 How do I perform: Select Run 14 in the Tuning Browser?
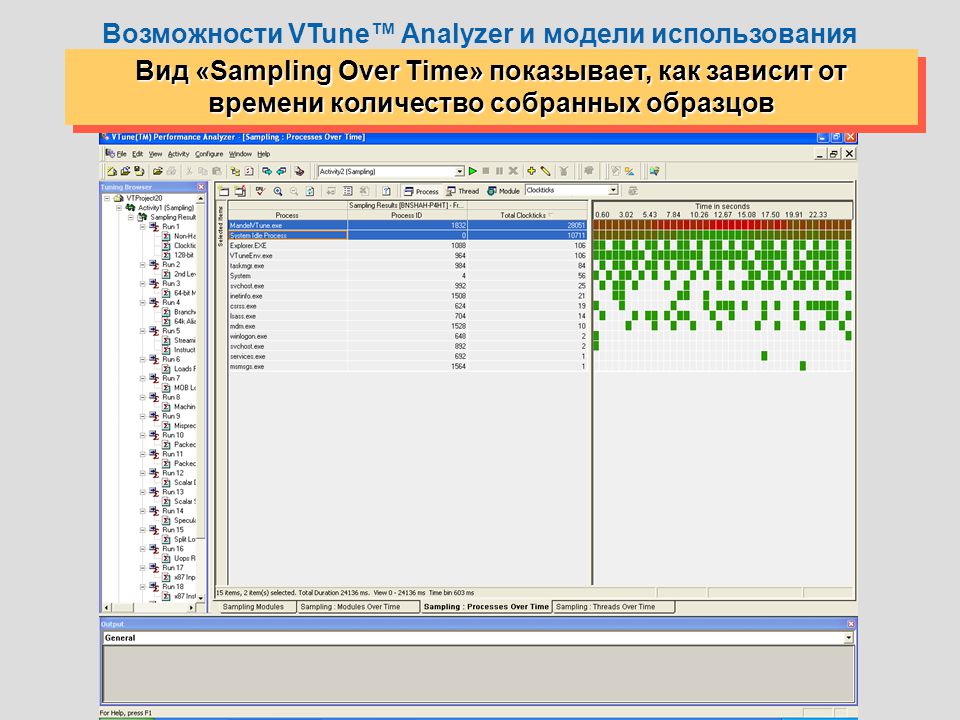click(x=173, y=511)
